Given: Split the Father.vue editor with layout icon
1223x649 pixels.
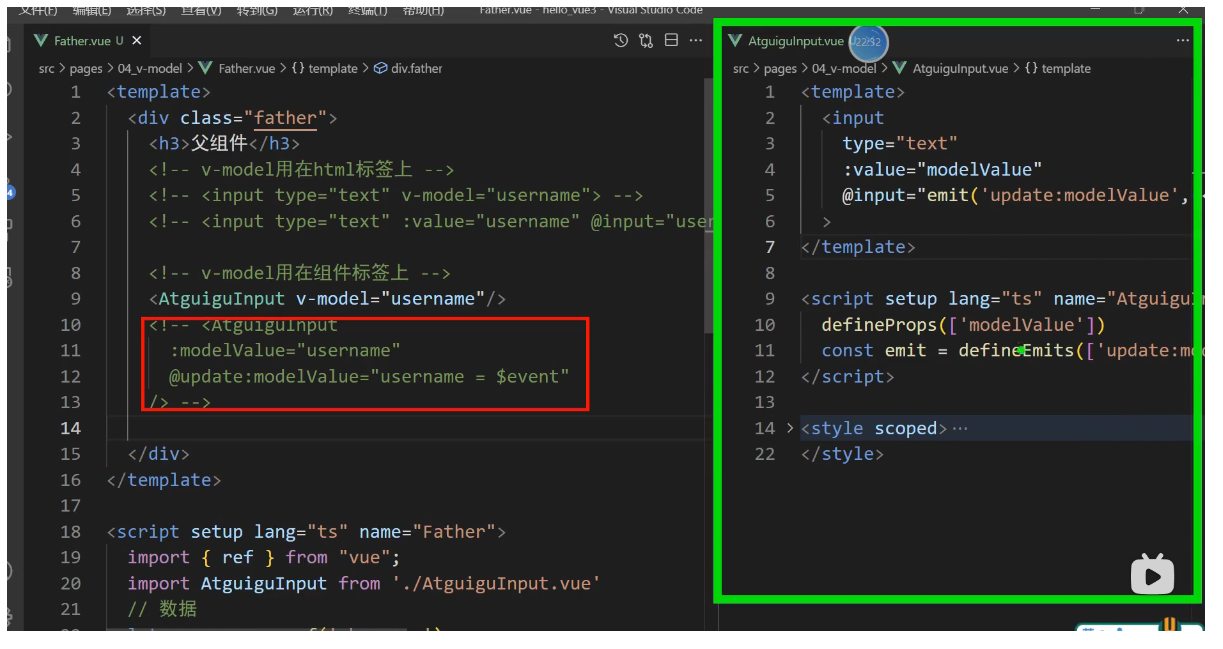Looking at the screenshot, I should click(x=671, y=41).
